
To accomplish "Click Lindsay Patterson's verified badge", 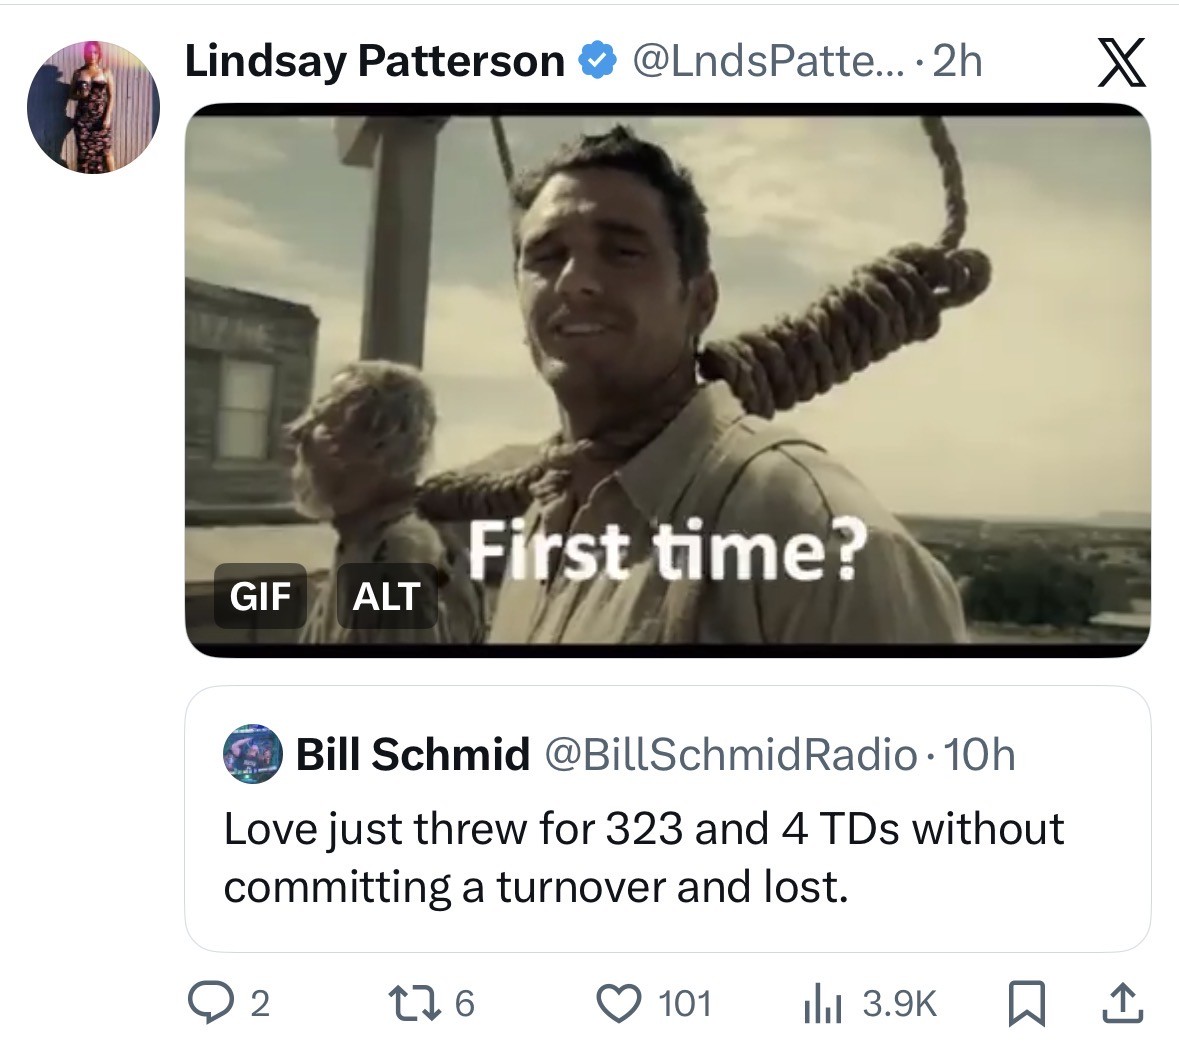I will coord(597,62).
